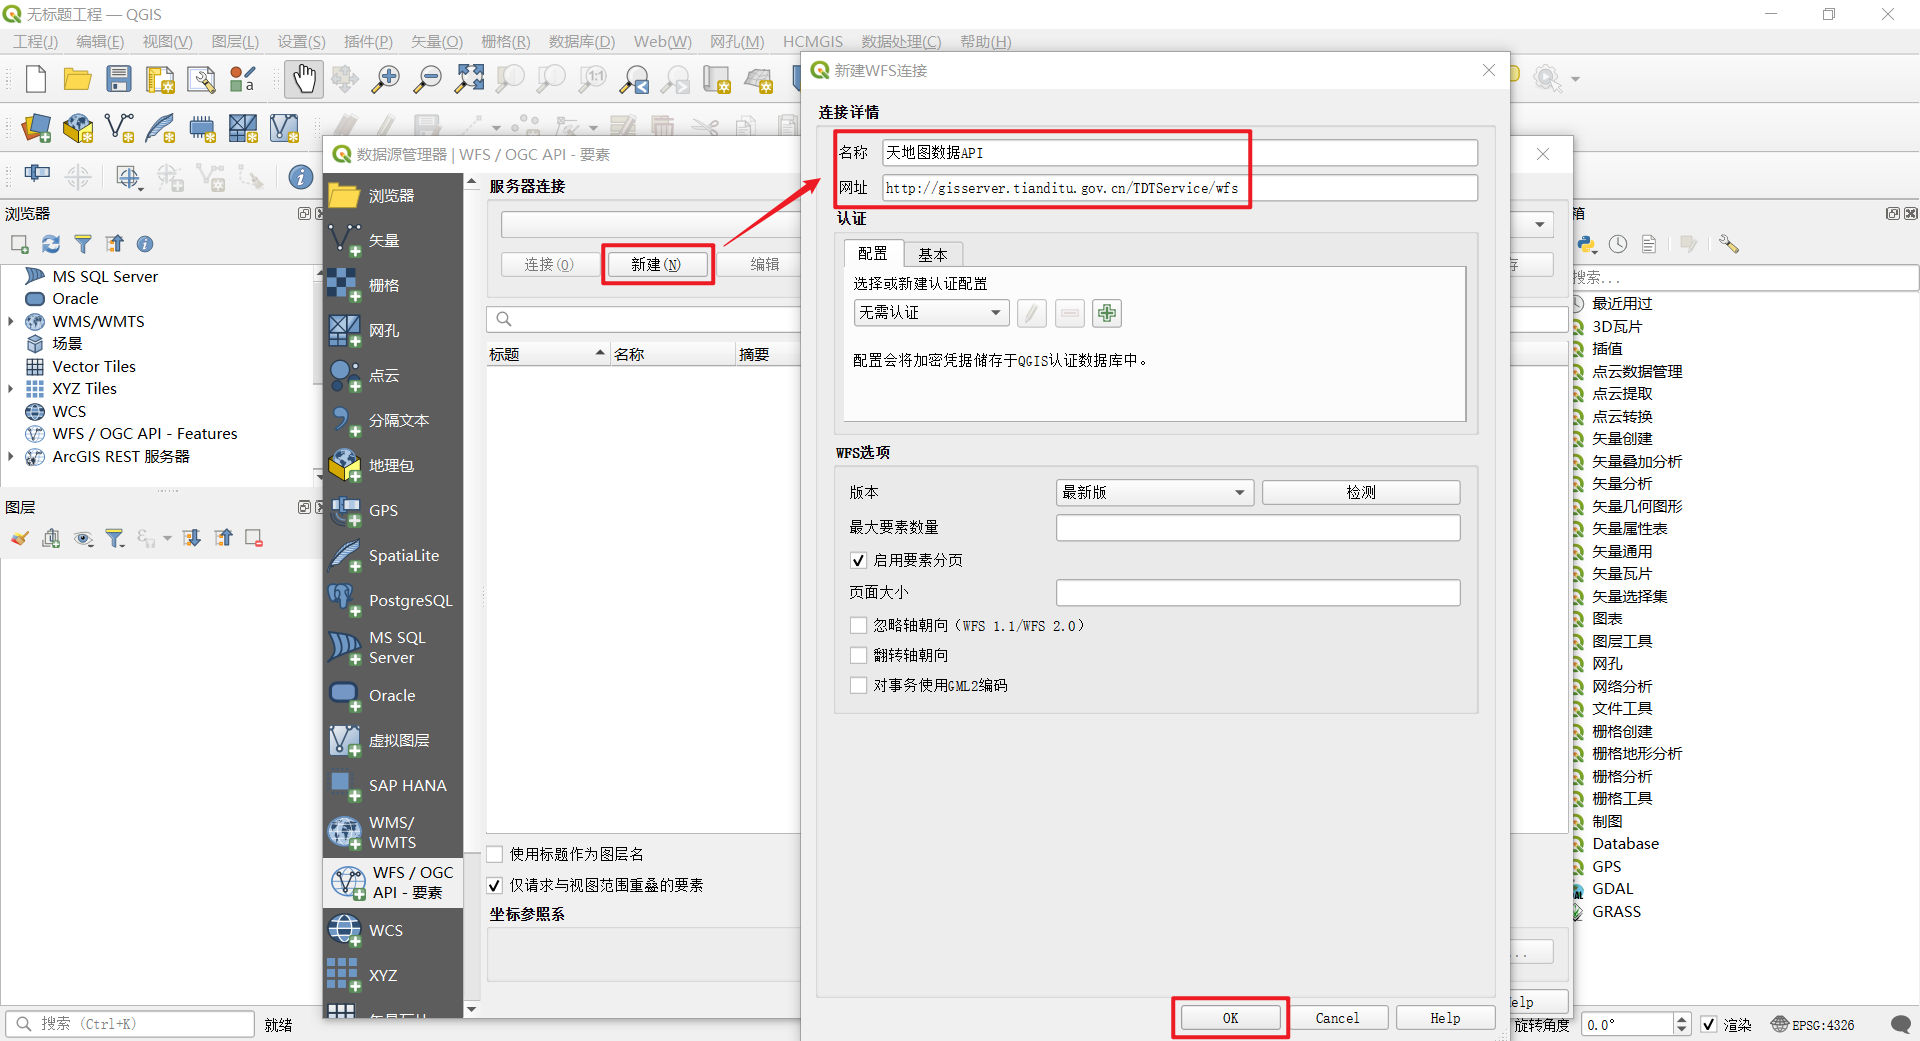Choose Delimited Text source in sidebar

coord(393,421)
